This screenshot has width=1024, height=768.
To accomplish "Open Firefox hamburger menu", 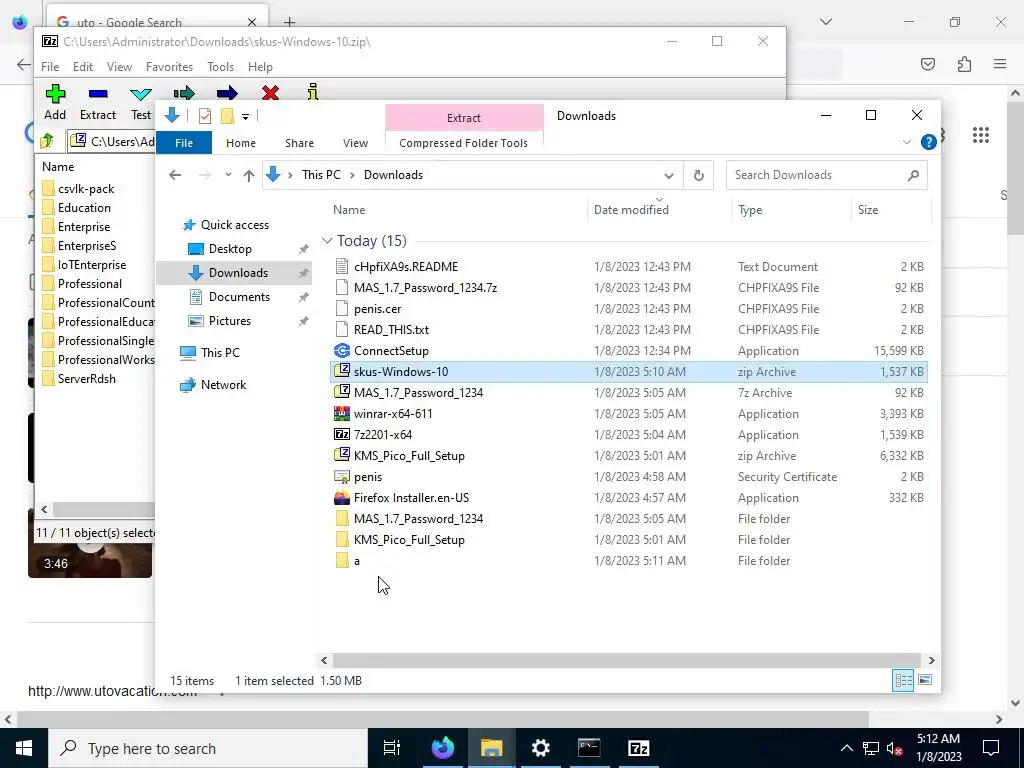I will point(1000,64).
